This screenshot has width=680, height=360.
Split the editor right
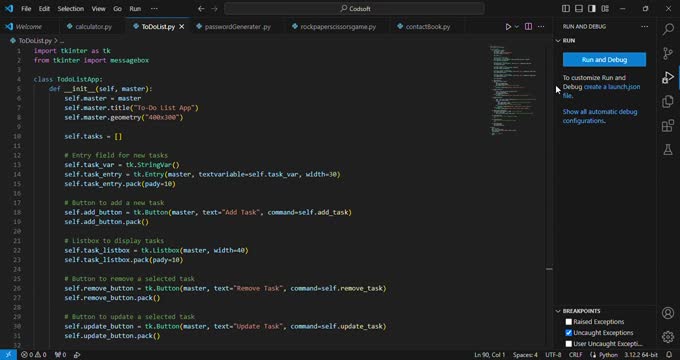[x=528, y=27]
